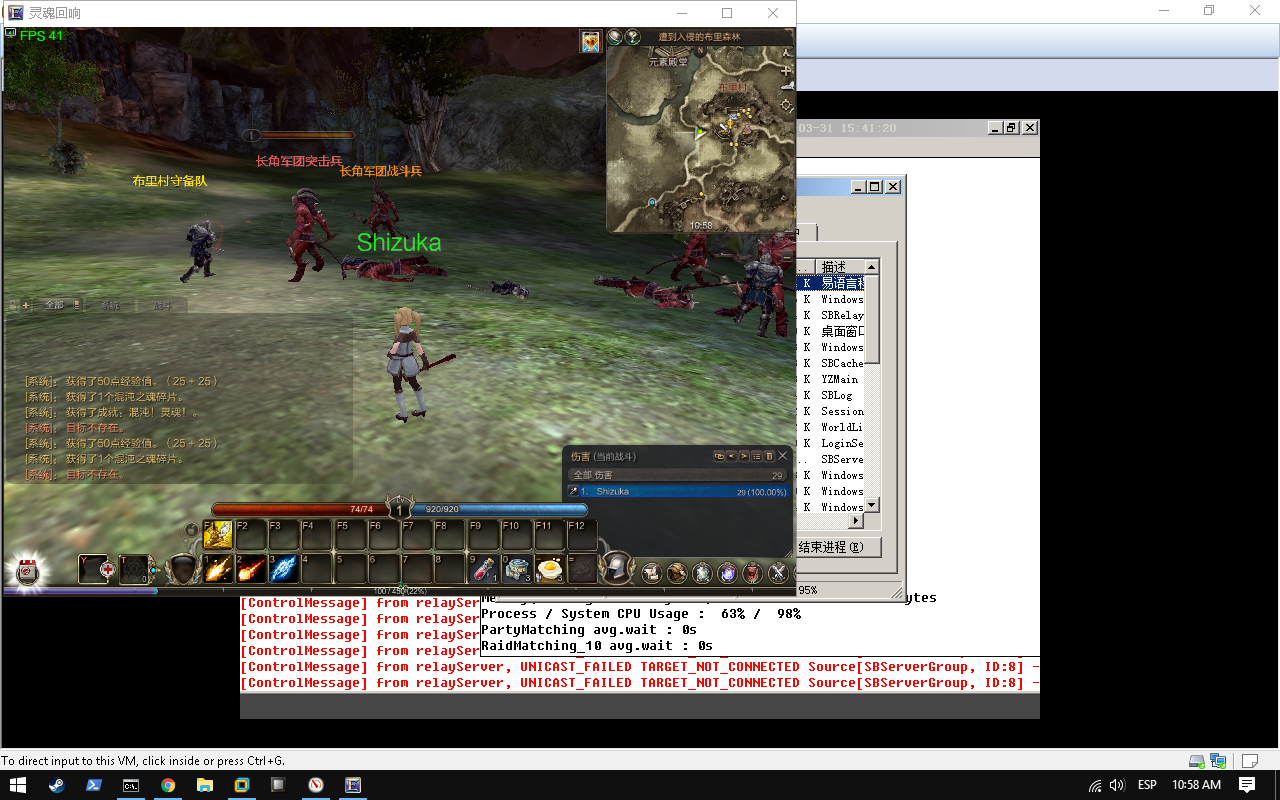
Task: Collapse minimap with the minus button
Action: (787, 258)
